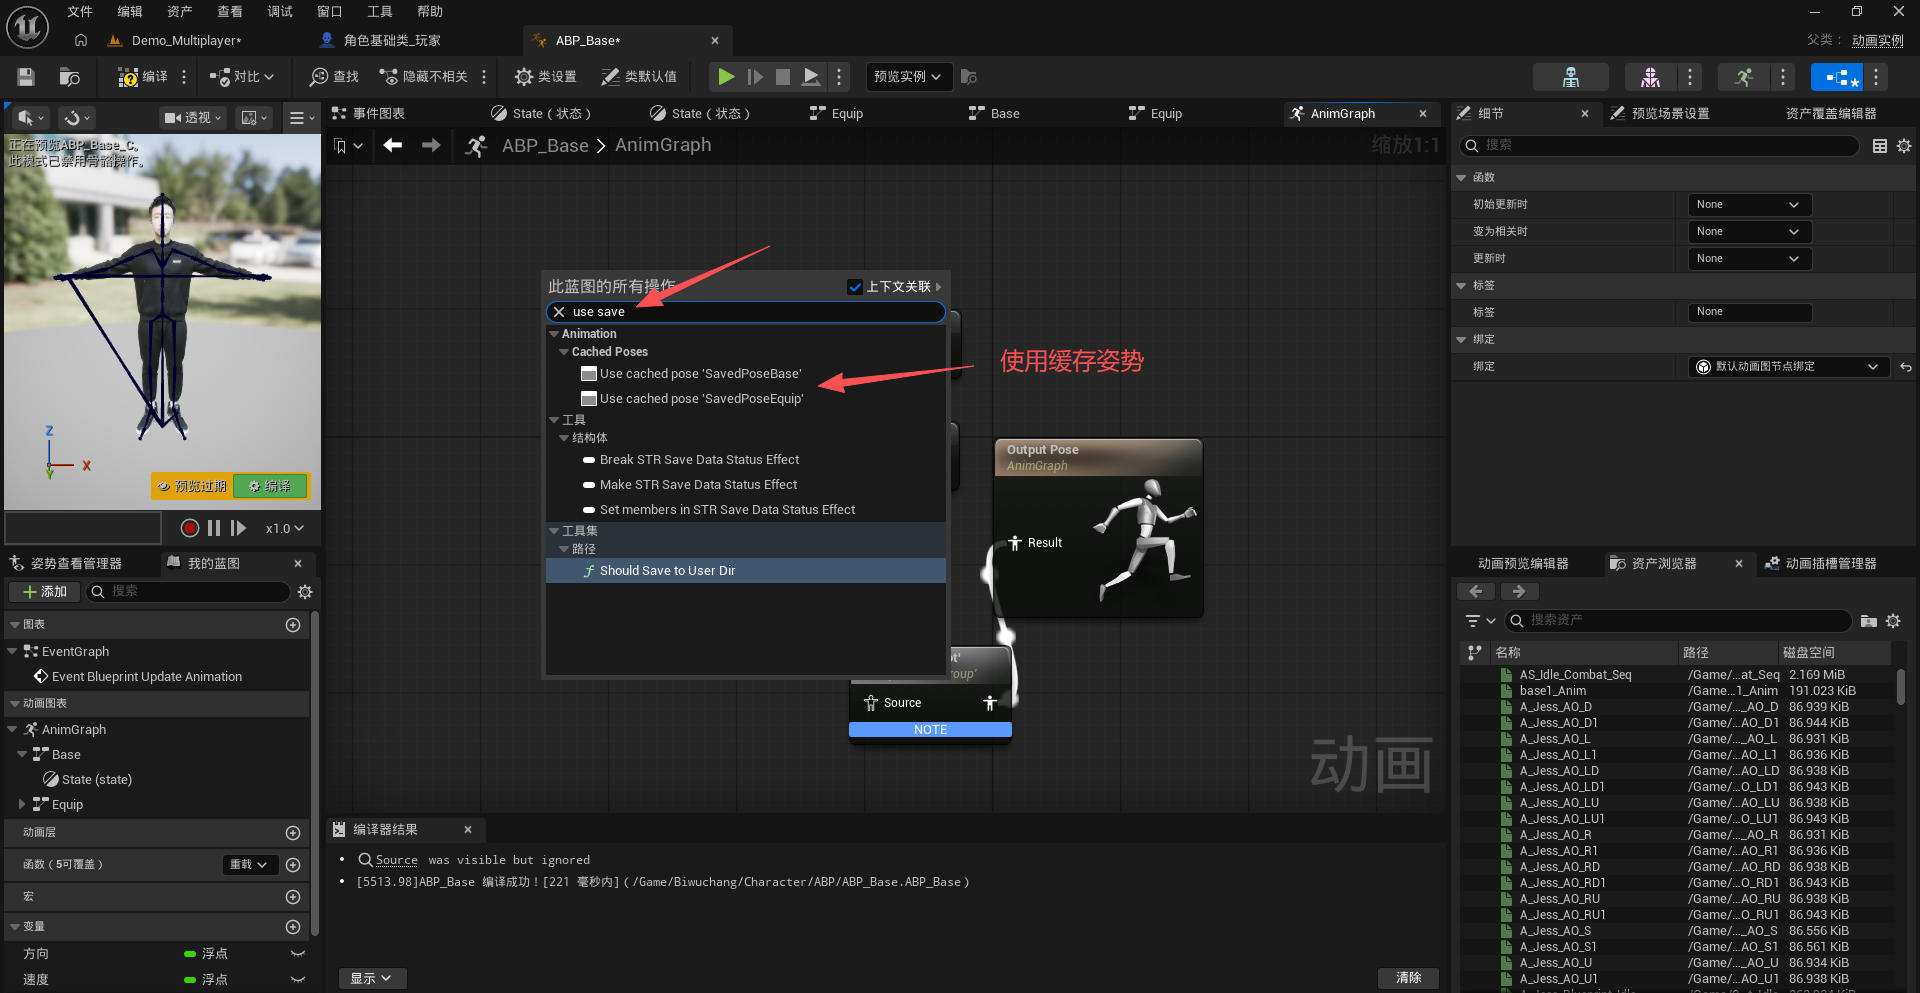The image size is (1920, 993).
Task: Open My Blueprint panel settings gear
Action: coord(305,592)
